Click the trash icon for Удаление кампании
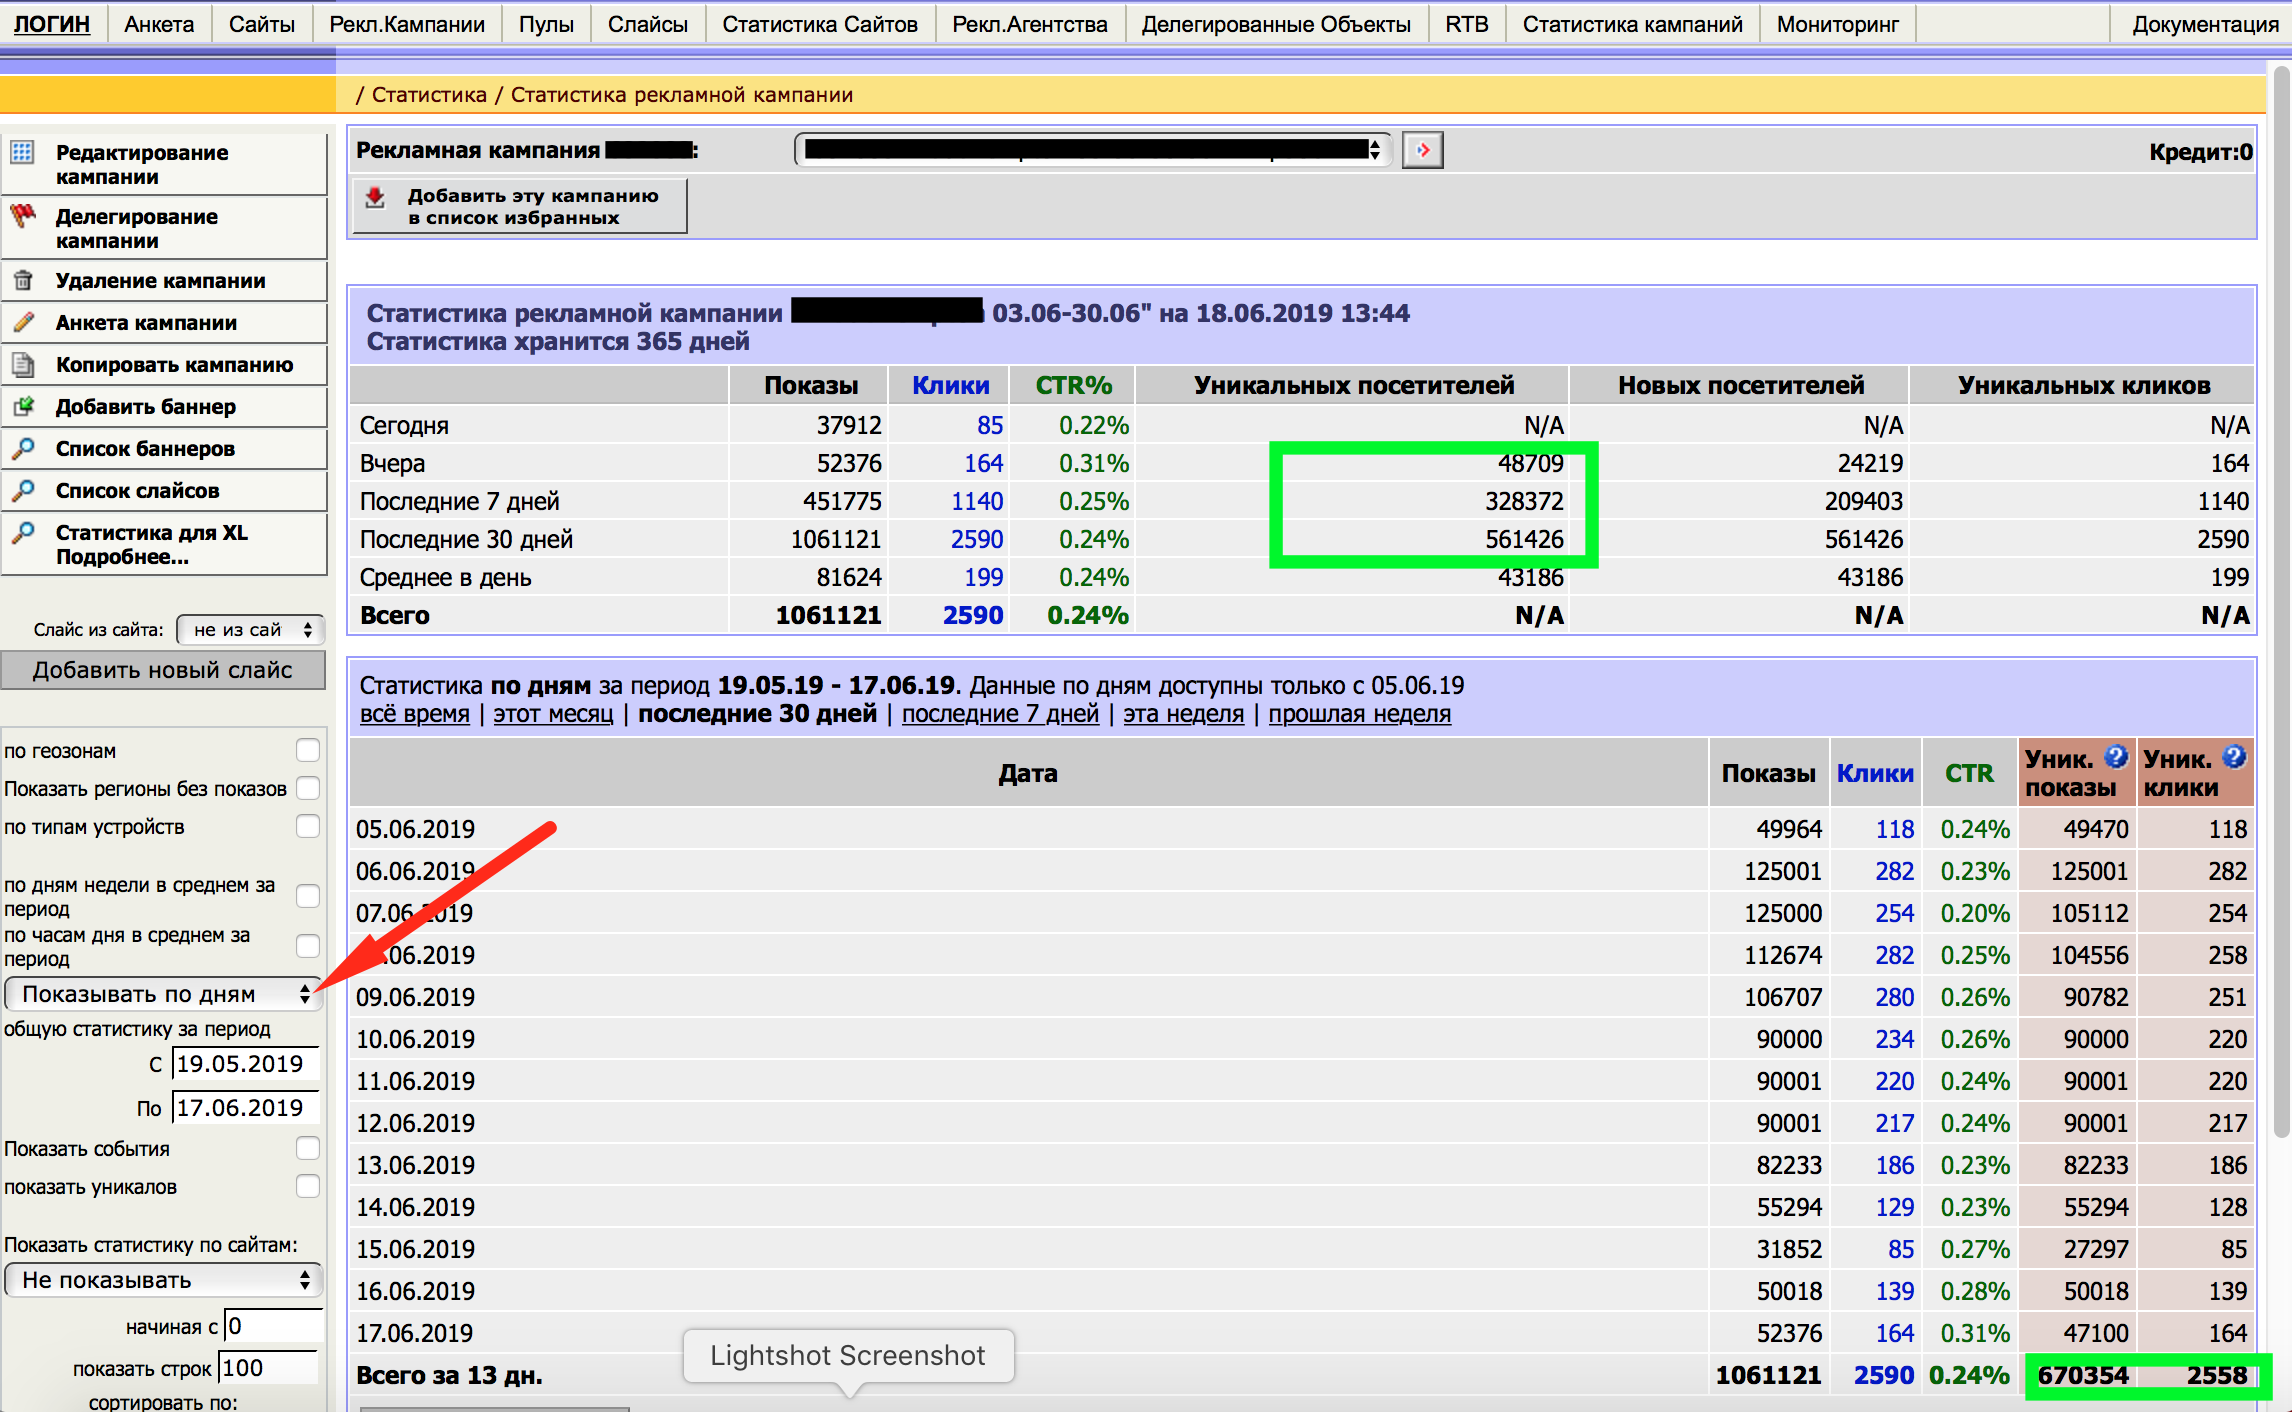This screenshot has width=2292, height=1416. [x=22, y=281]
